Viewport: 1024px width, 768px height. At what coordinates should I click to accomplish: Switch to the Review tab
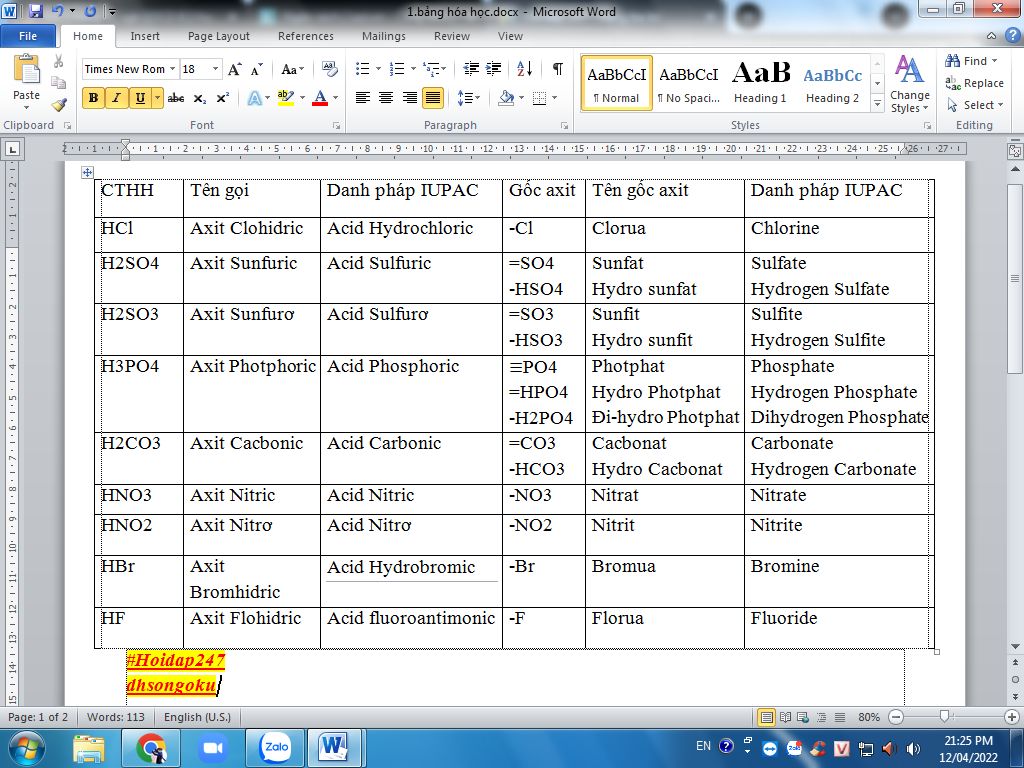(x=452, y=36)
